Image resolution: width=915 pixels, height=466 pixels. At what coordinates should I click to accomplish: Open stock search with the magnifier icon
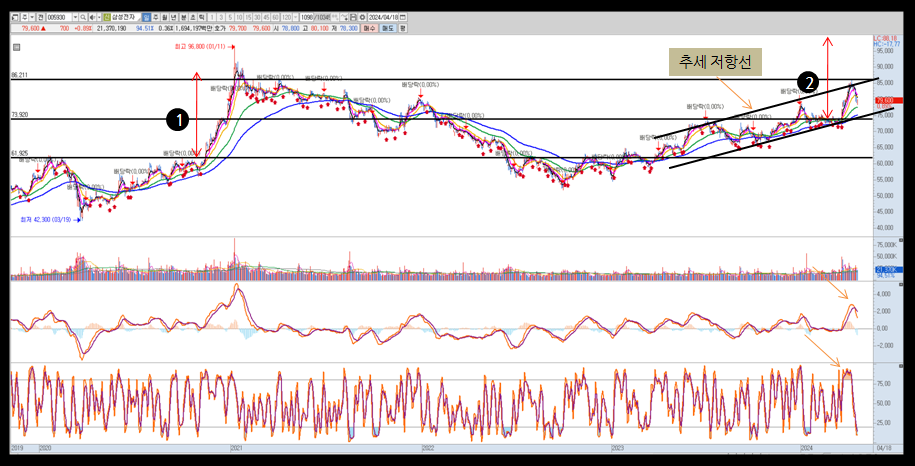pyautogui.click(x=83, y=17)
